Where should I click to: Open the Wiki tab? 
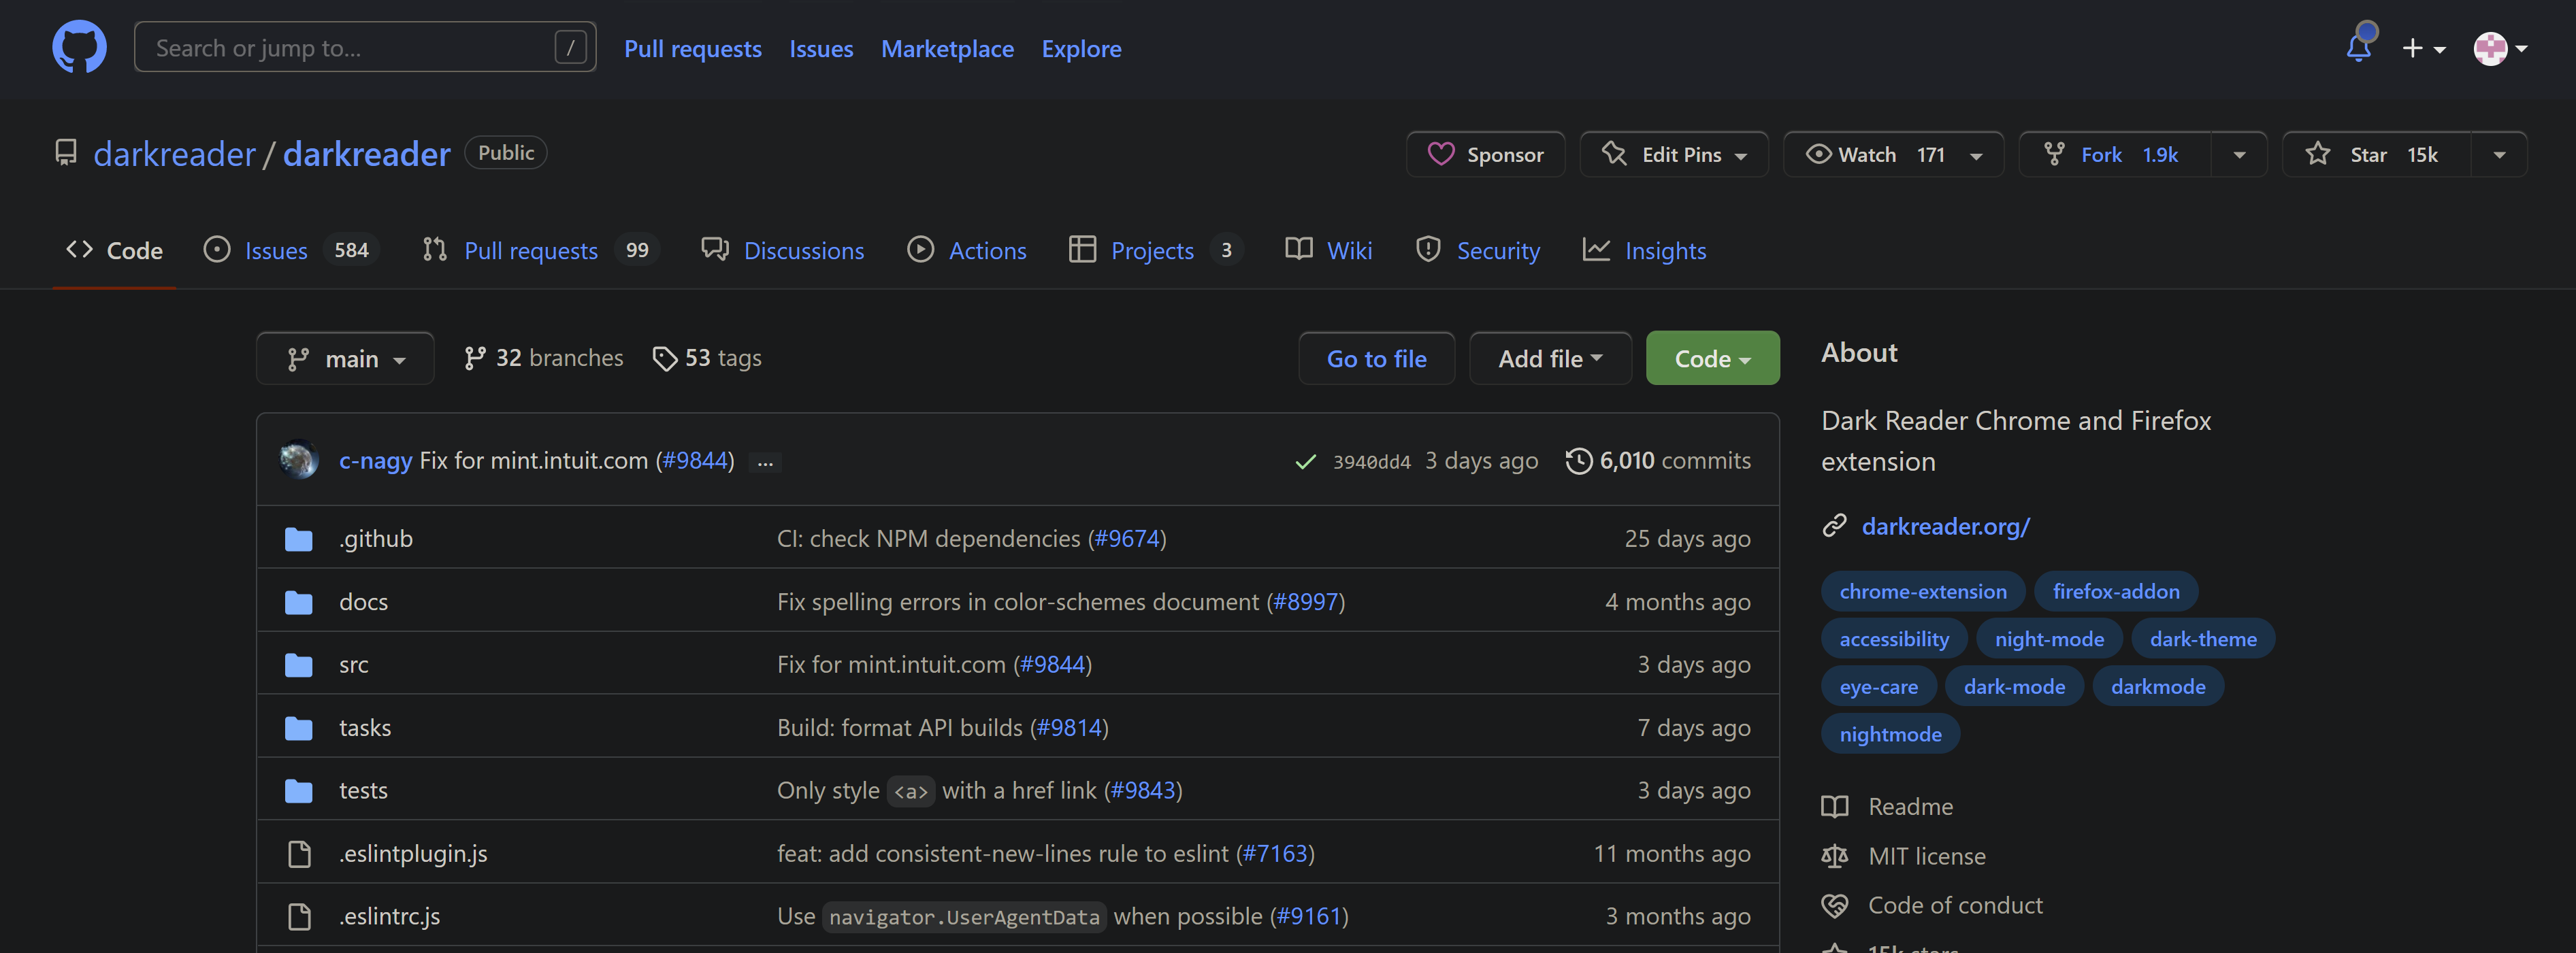[x=1329, y=250]
